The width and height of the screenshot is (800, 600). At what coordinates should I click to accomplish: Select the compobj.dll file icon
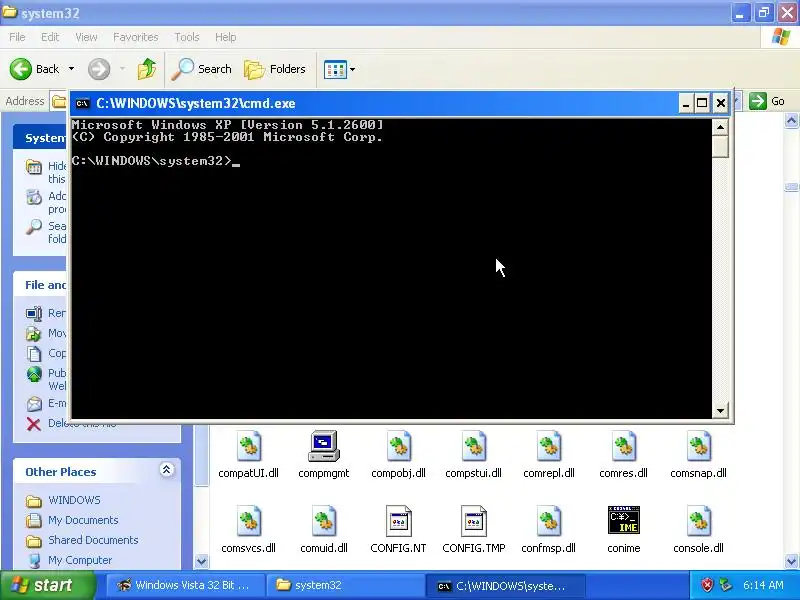[398, 446]
